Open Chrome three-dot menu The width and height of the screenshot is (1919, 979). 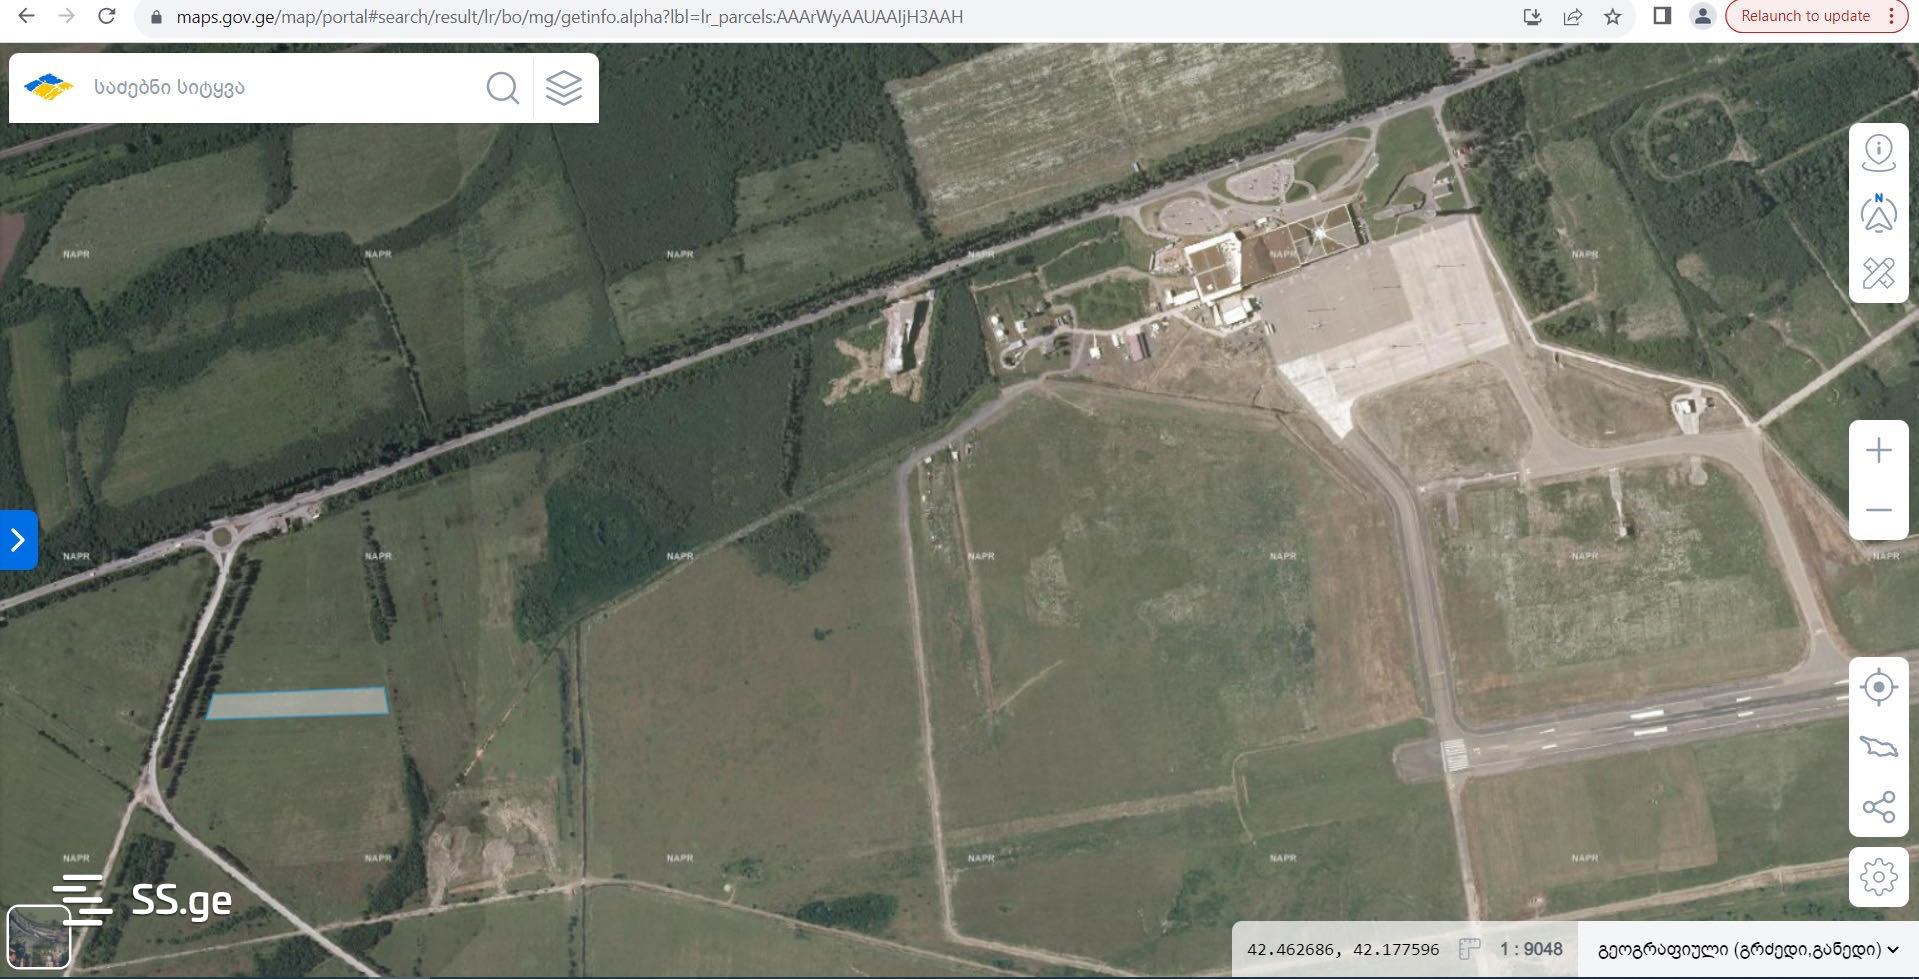[1891, 16]
